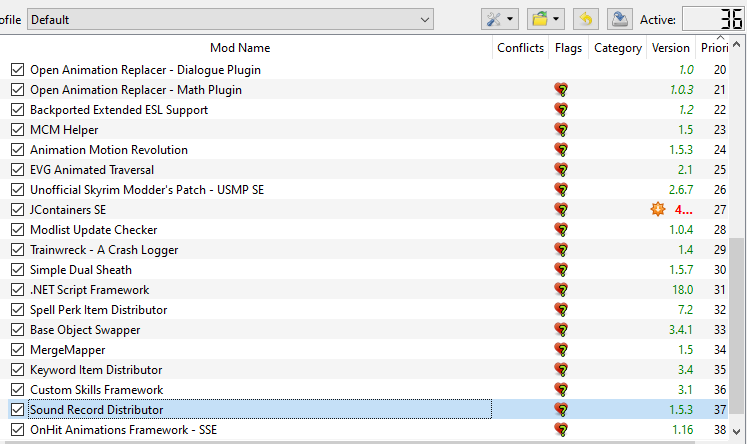Toggle EVG Animated Traversal checkbox
The width and height of the screenshot is (747, 444).
[x=18, y=170]
